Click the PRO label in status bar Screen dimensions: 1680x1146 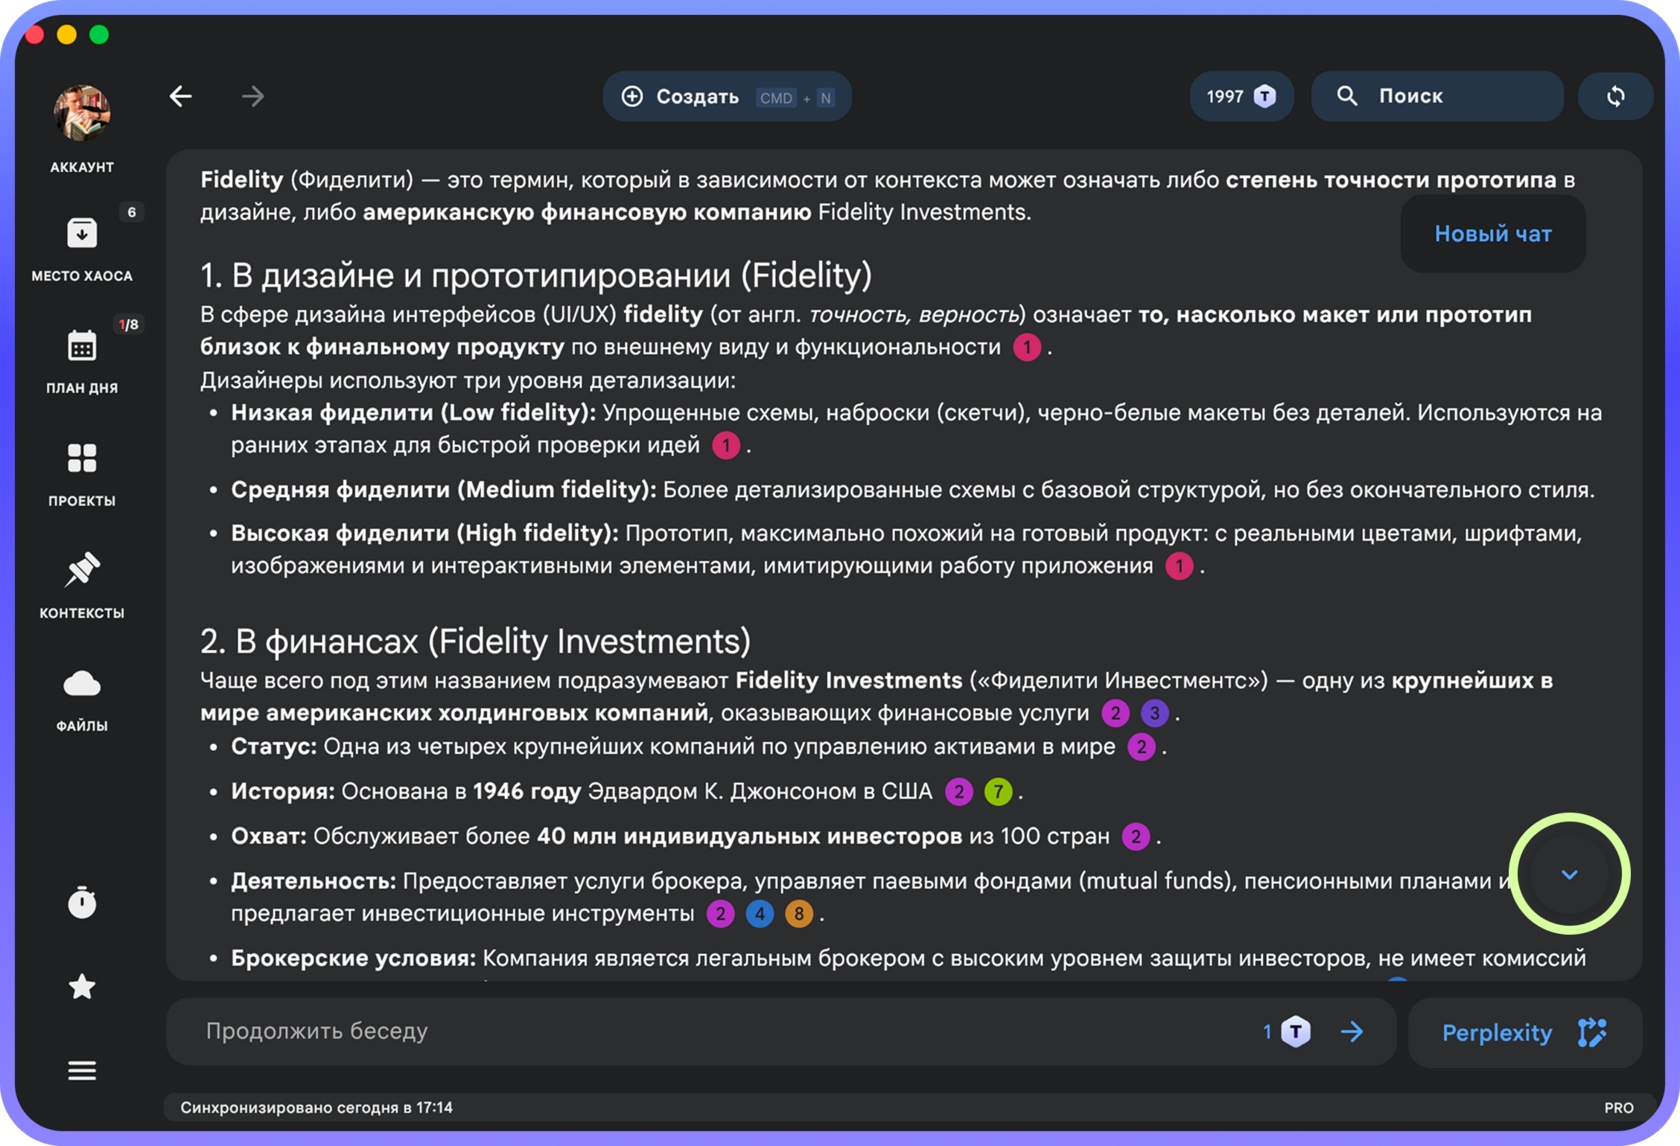[x=1619, y=1108]
